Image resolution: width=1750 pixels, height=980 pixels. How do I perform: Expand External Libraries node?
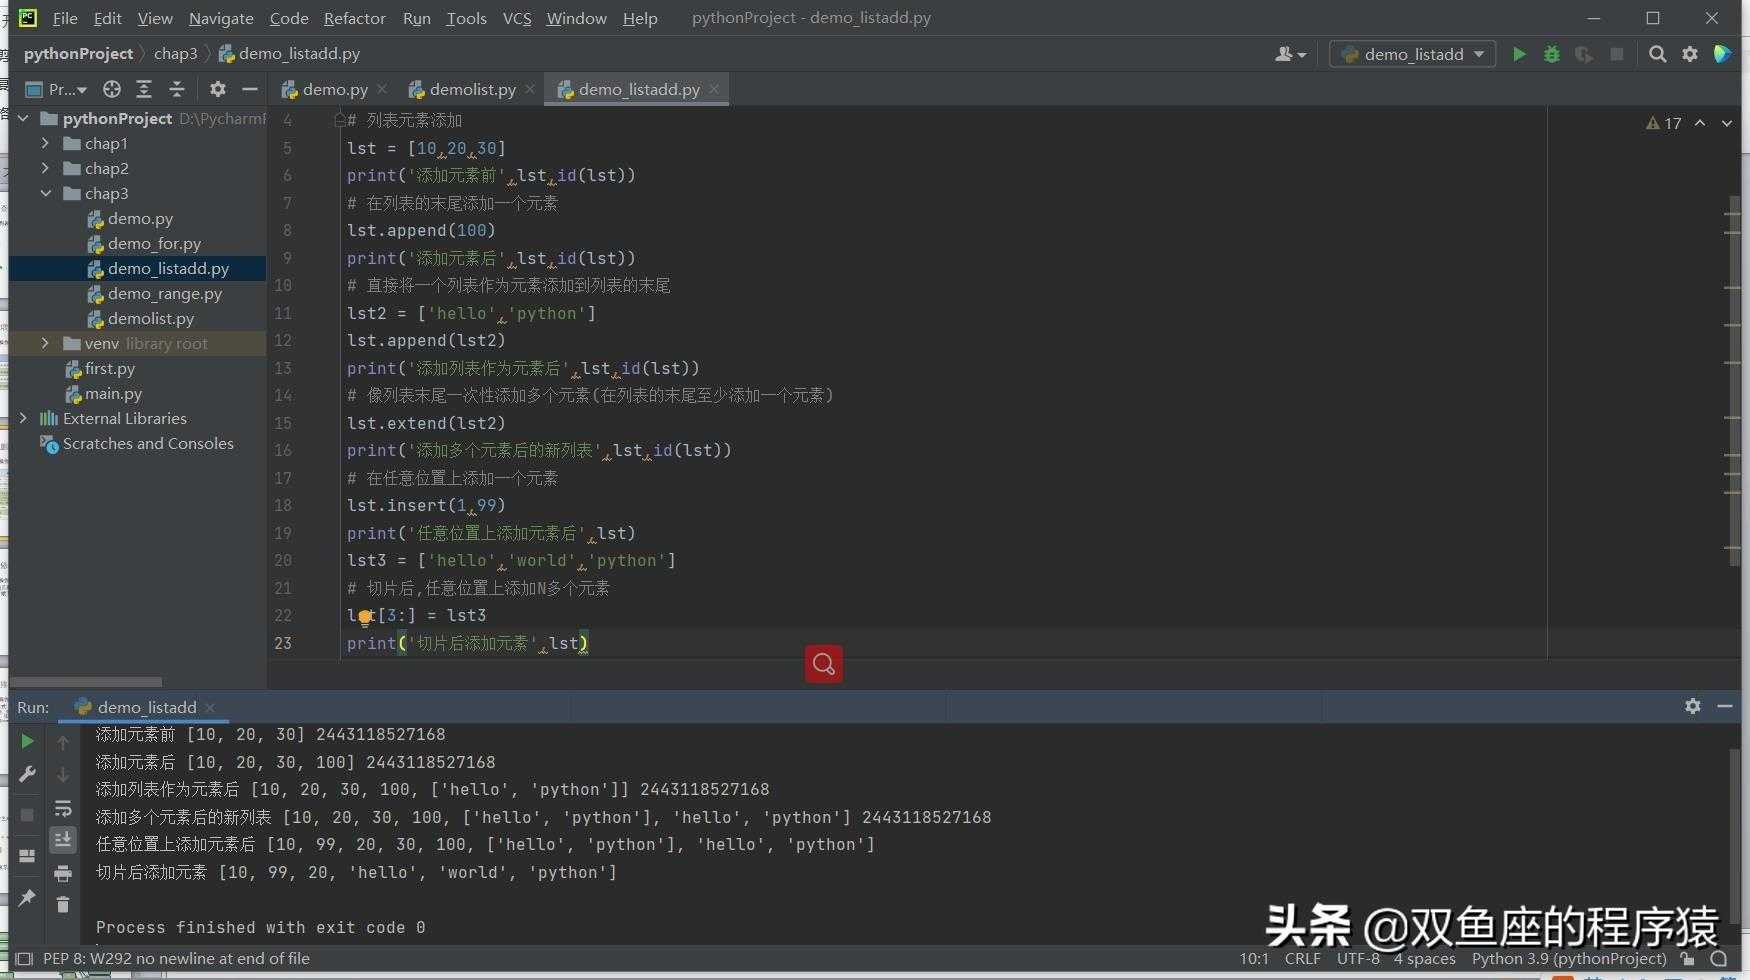(23, 418)
